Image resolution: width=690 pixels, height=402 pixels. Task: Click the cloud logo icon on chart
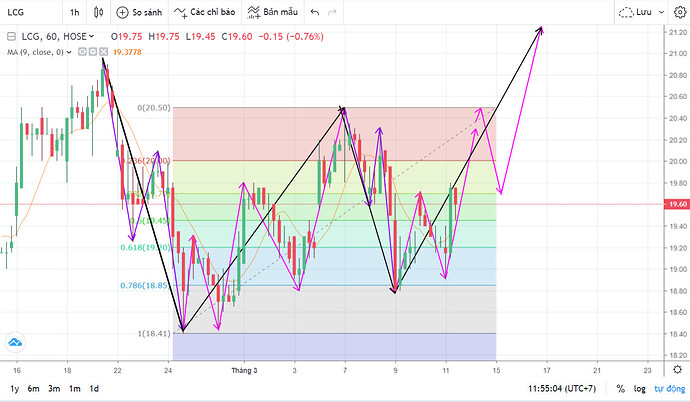click(x=15, y=342)
